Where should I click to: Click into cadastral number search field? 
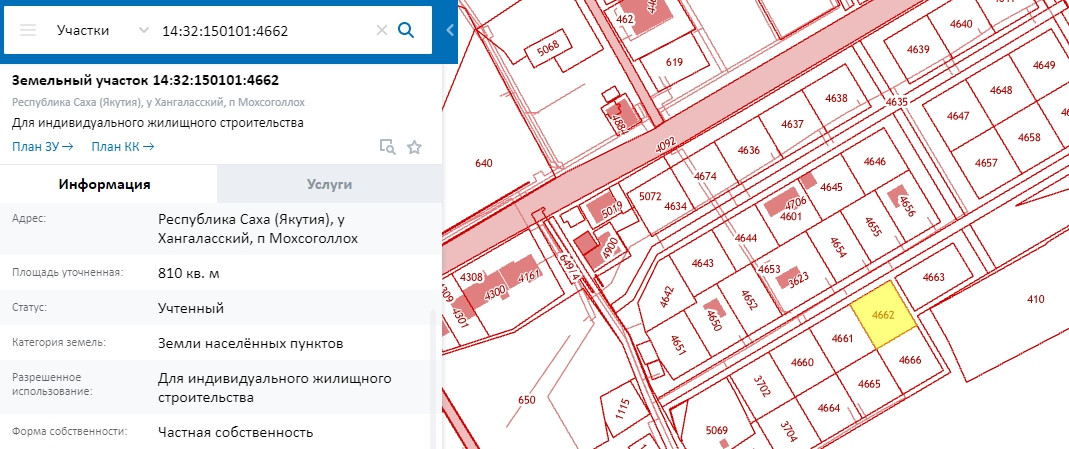coord(266,31)
